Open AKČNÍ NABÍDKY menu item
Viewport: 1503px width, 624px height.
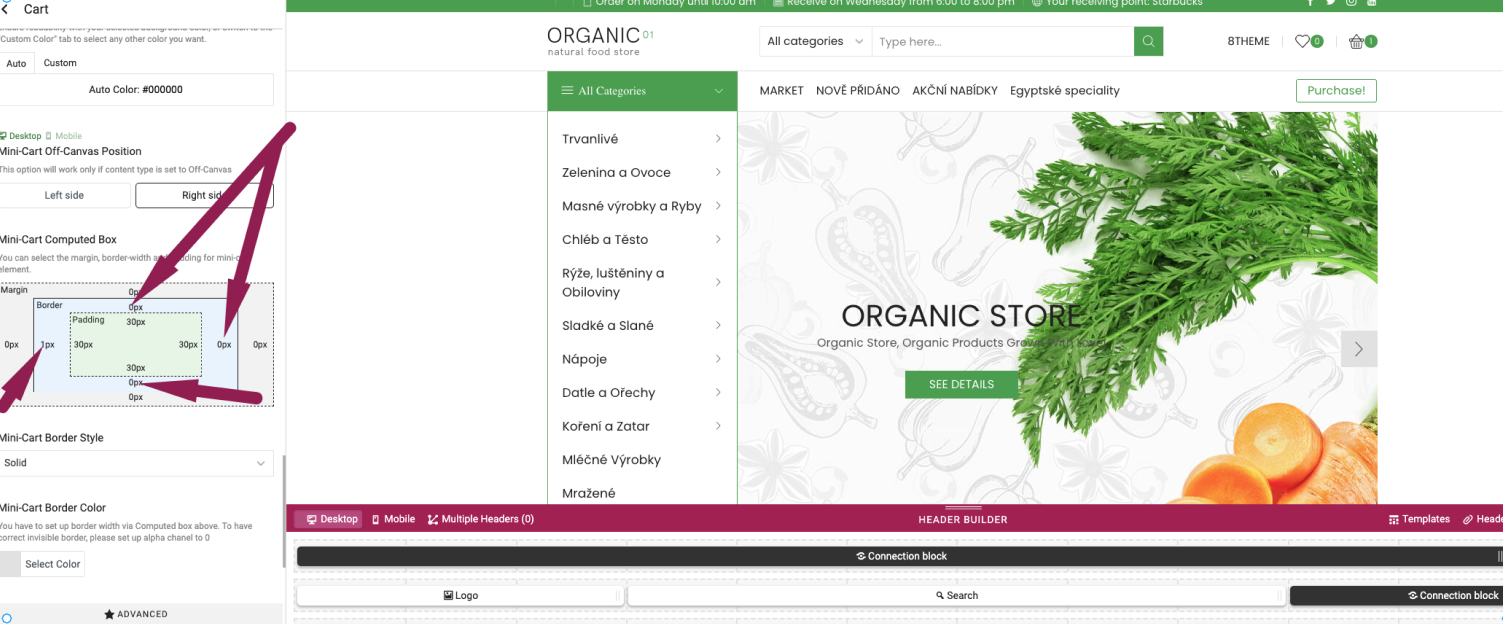tap(955, 91)
